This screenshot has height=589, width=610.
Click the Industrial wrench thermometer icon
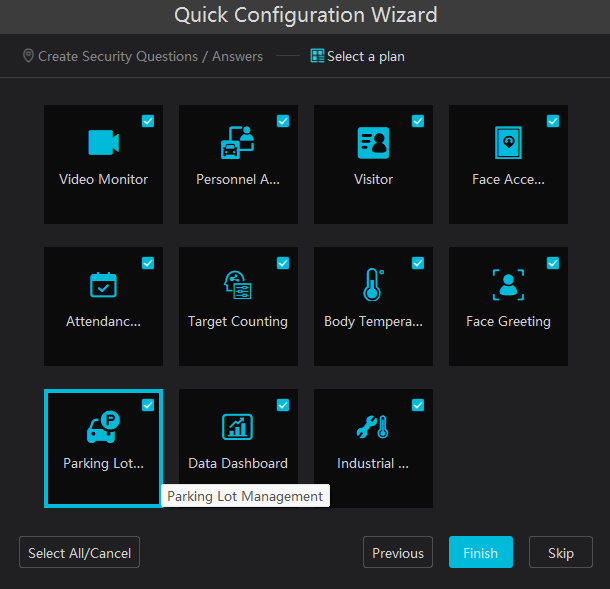(x=373, y=427)
